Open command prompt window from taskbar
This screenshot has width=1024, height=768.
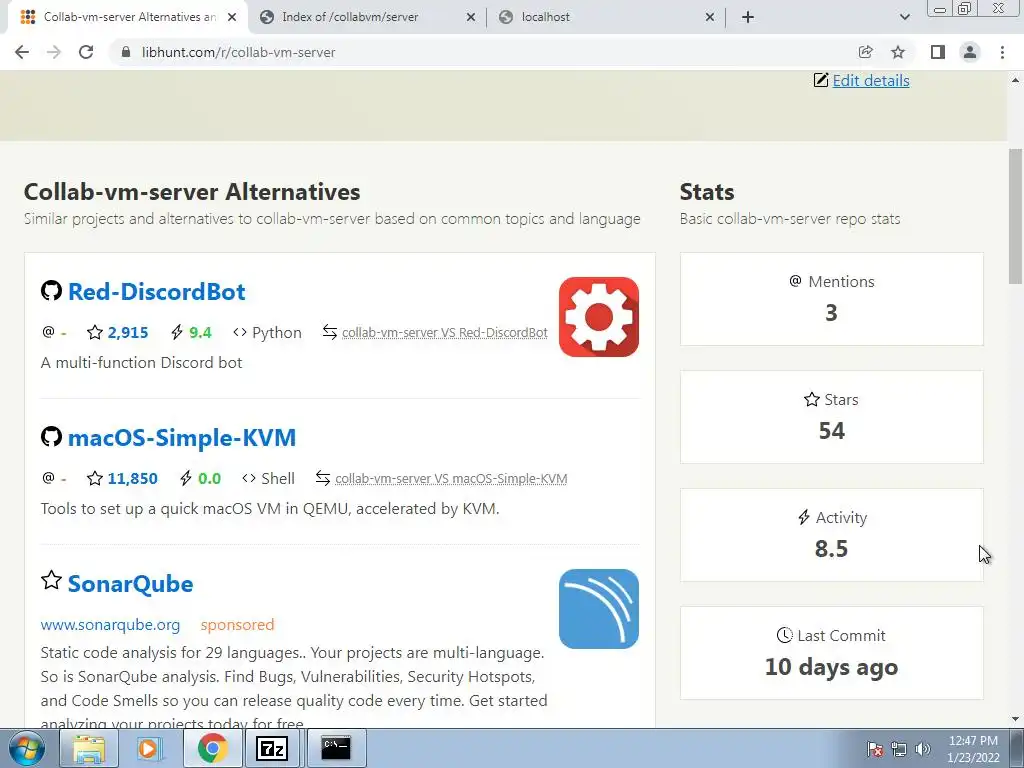click(336, 748)
